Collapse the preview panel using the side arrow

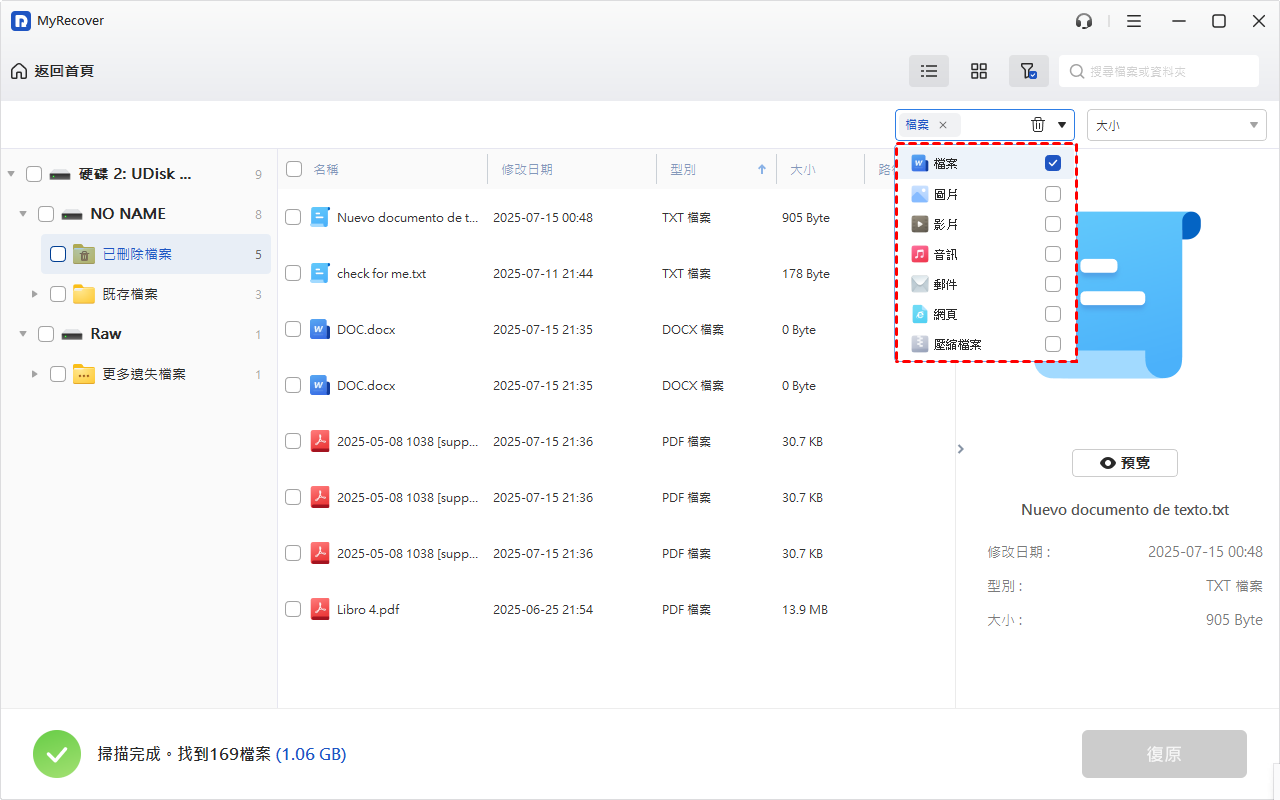pos(960,449)
